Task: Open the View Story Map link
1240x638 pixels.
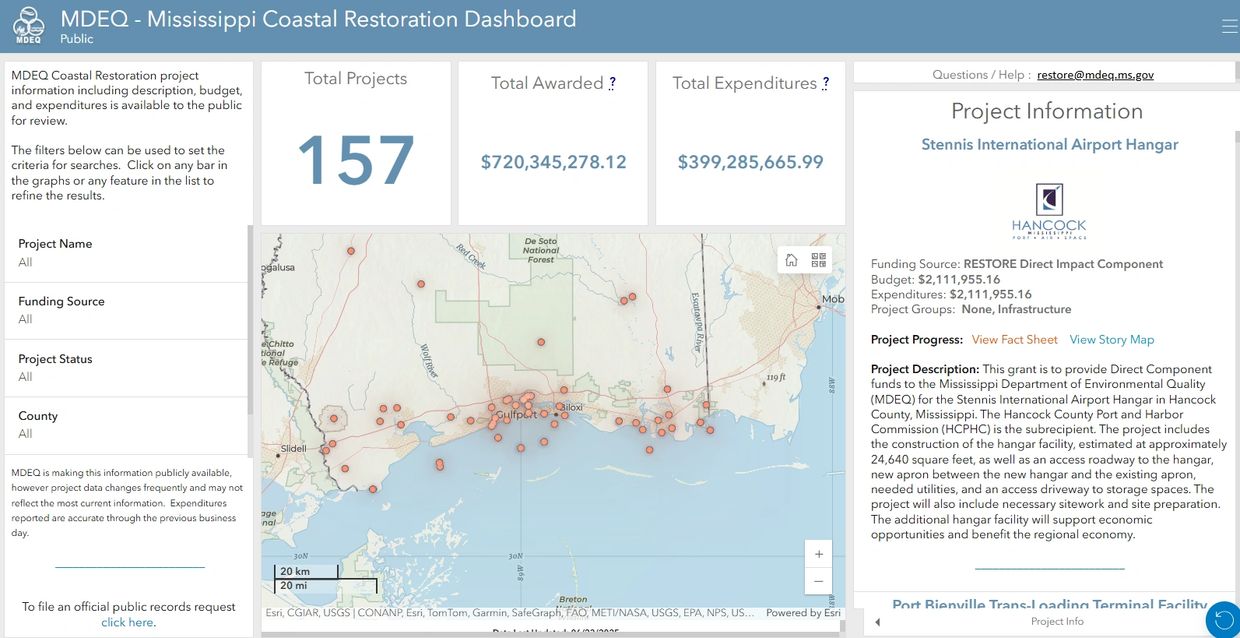Action: pos(1111,340)
